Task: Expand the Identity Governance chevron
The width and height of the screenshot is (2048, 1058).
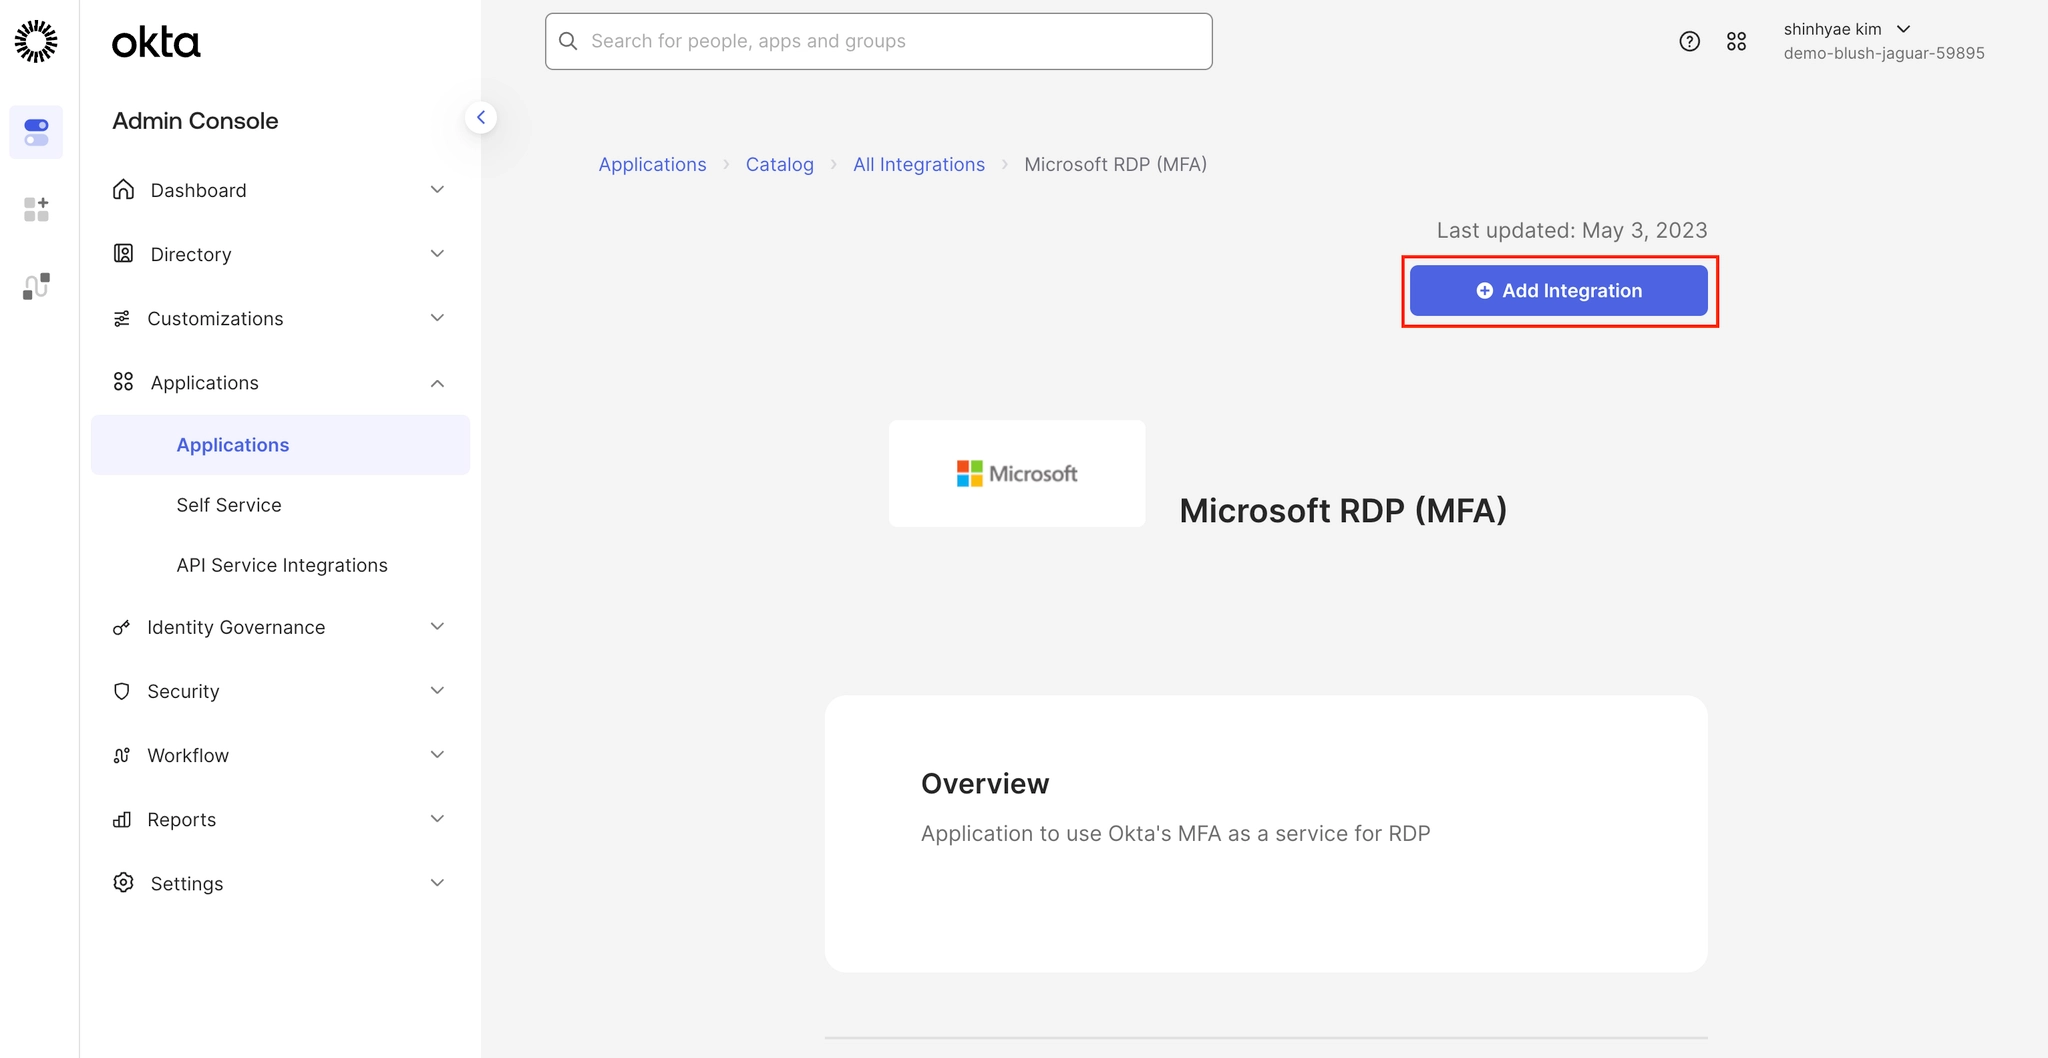Action: [437, 627]
